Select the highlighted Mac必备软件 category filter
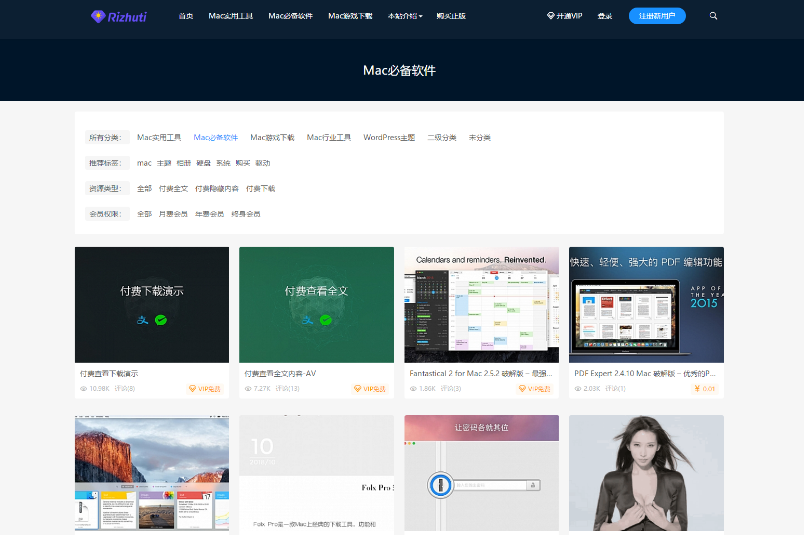The image size is (804, 535). point(216,137)
